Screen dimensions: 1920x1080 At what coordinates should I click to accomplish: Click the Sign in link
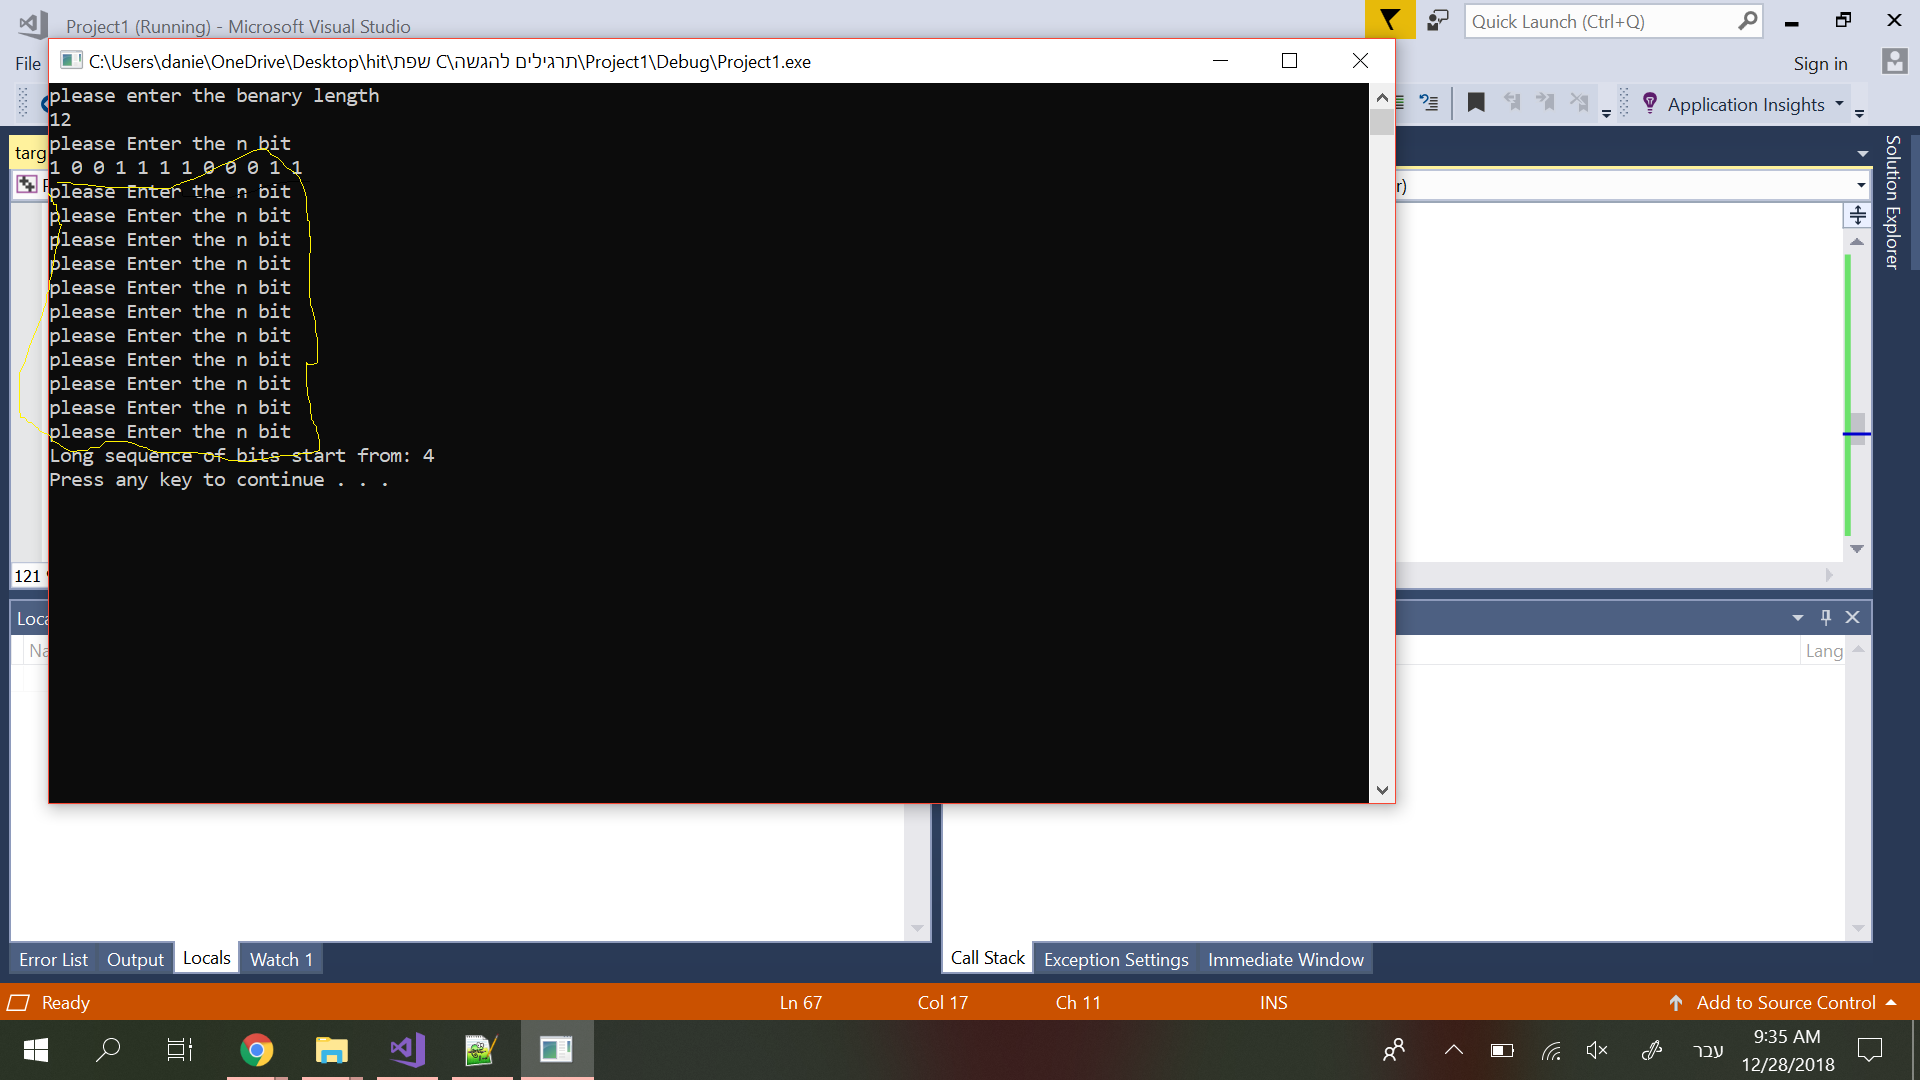(1820, 63)
